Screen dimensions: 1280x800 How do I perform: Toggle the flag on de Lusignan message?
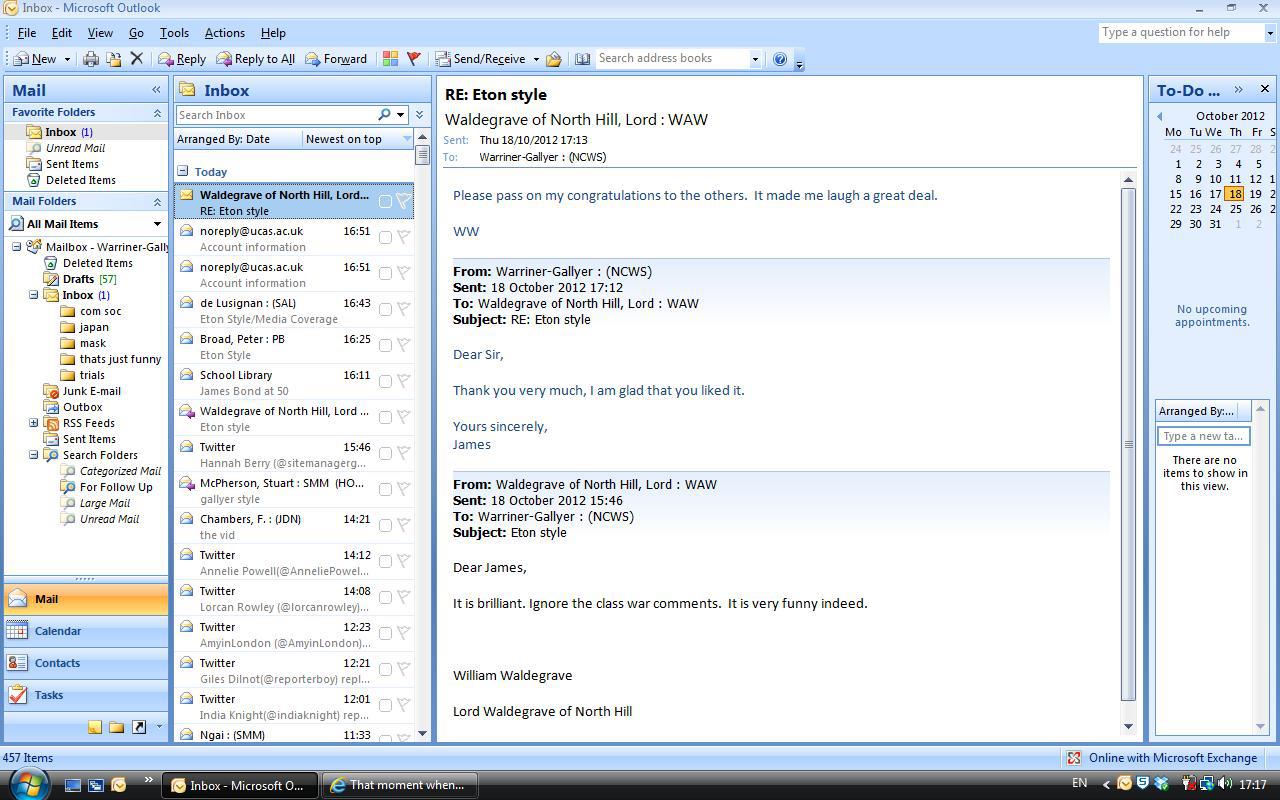[x=404, y=309]
